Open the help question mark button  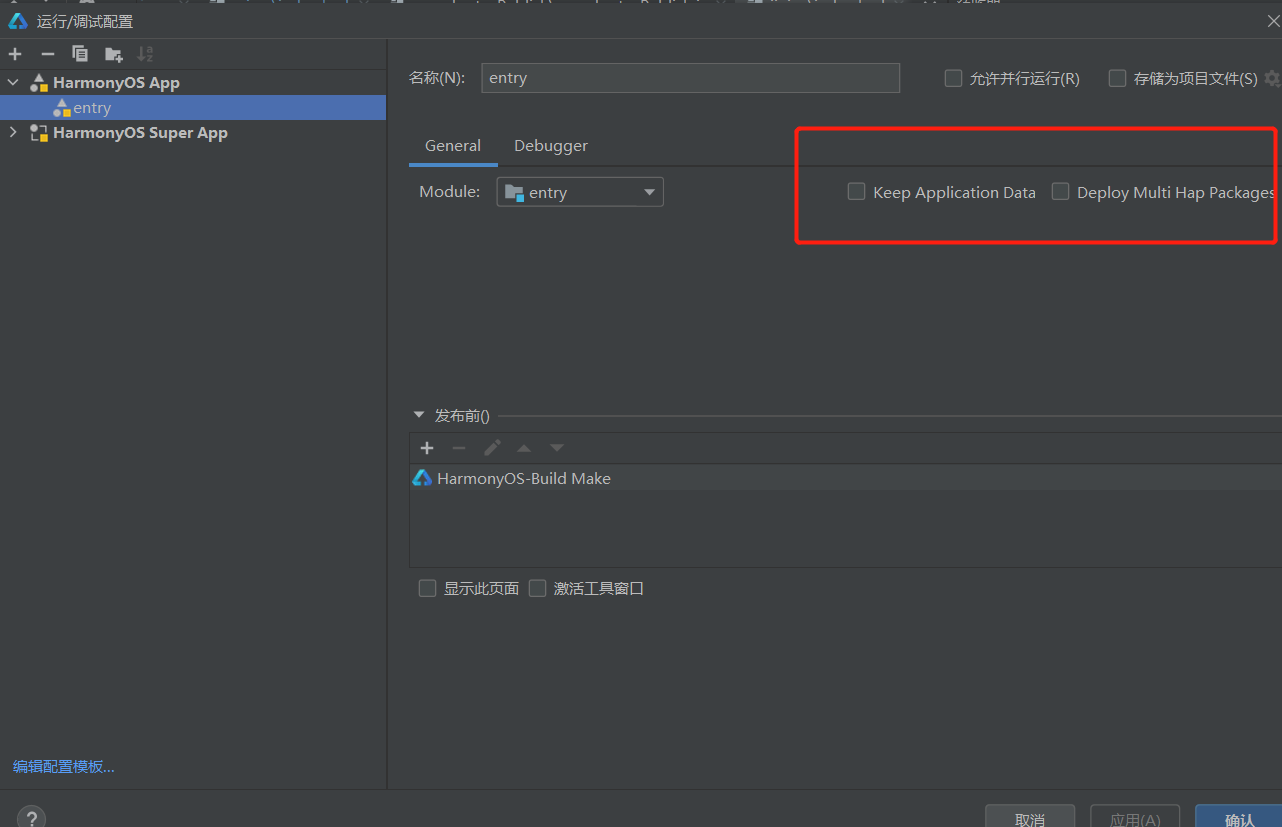click(x=31, y=818)
